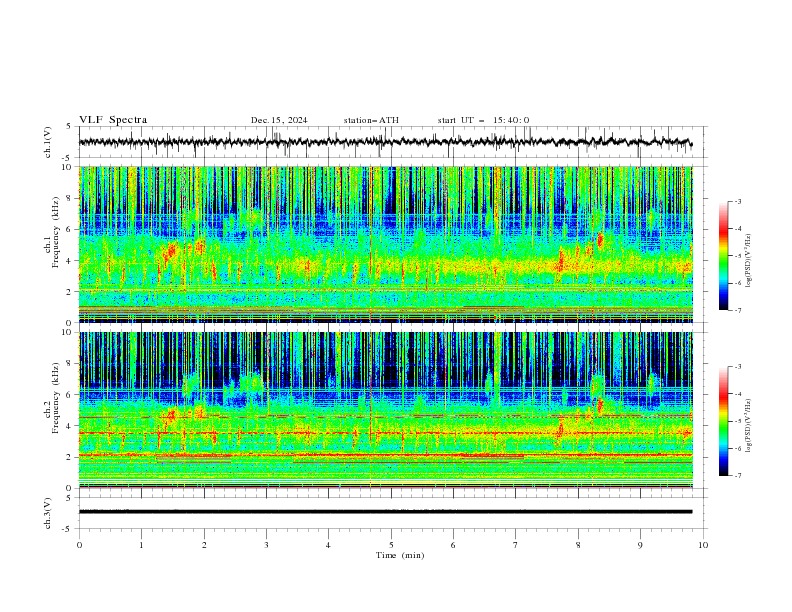Image resolution: width=792 pixels, height=612 pixels.
Task: Click the time axis tick label "0"
Action: [x=79, y=545]
